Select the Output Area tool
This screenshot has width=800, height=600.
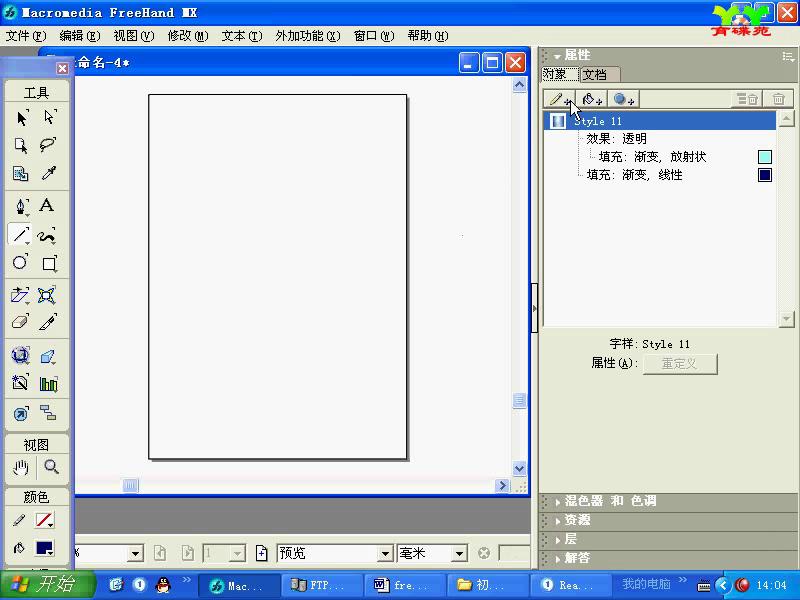pos(21,173)
